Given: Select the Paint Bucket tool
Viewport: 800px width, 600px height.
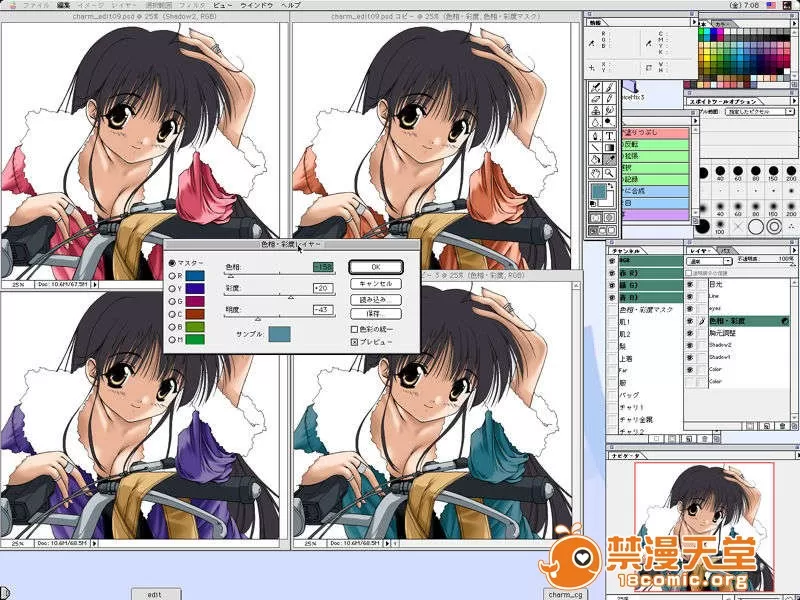Looking at the screenshot, I should click(x=594, y=160).
